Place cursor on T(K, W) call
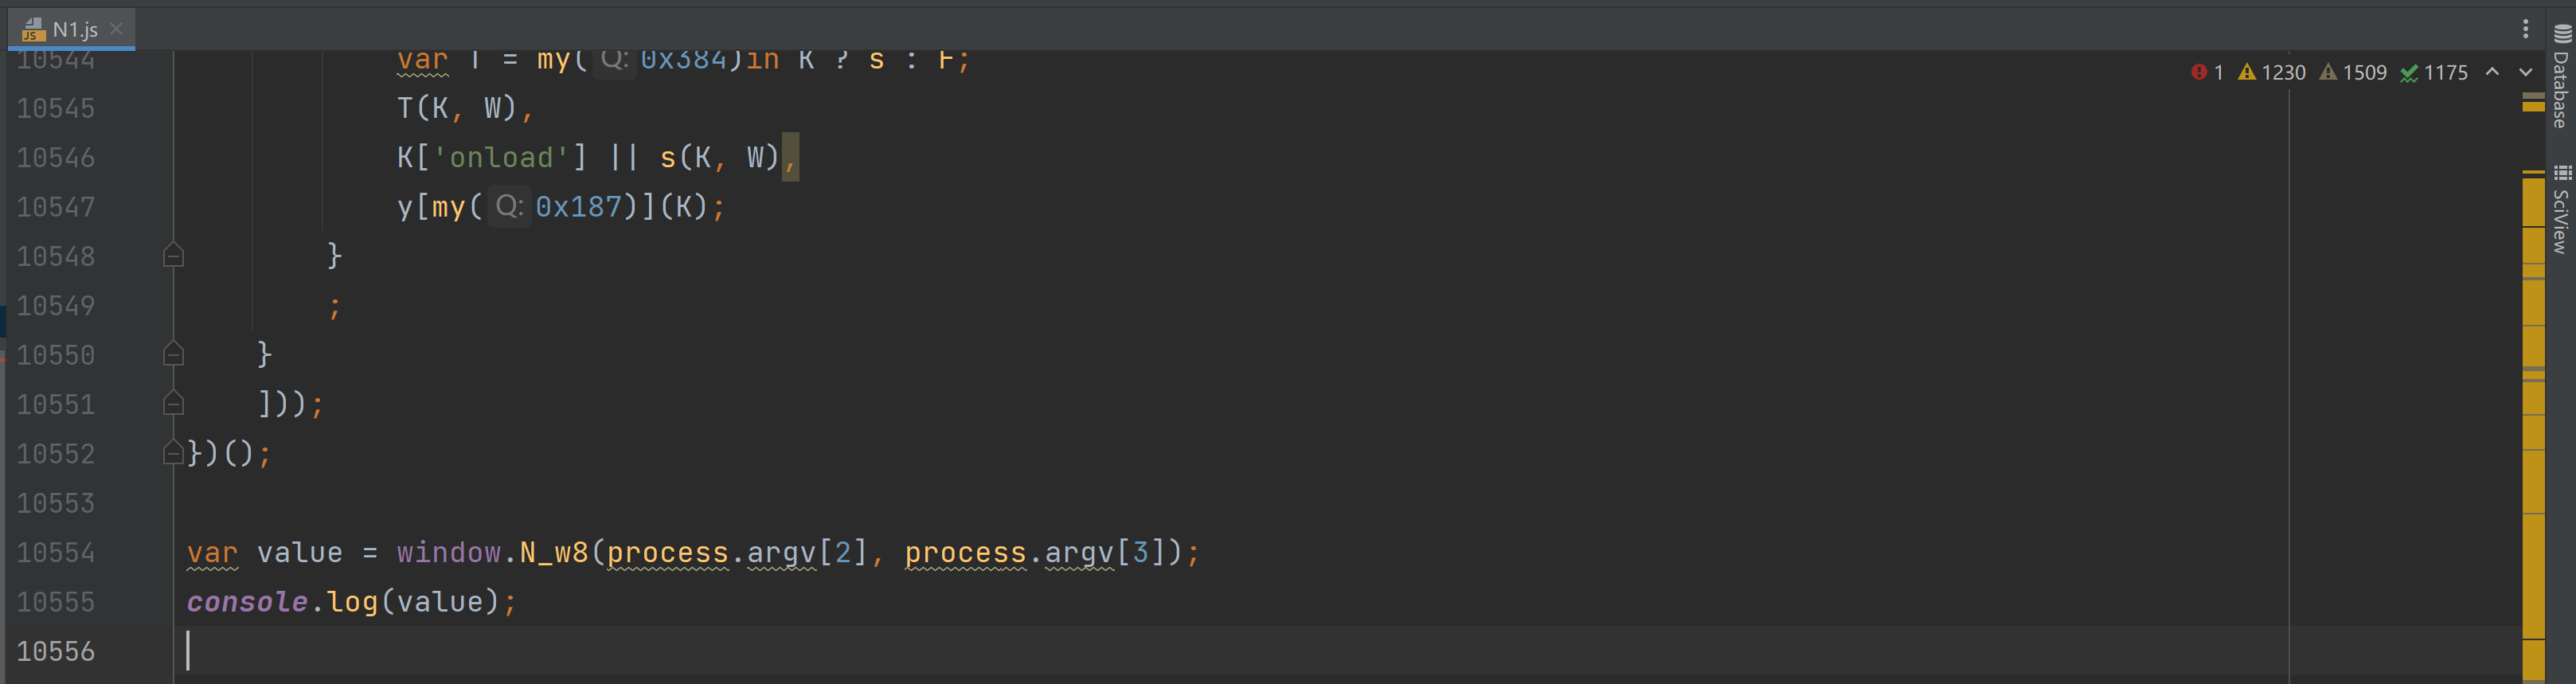Screen dimensions: 2576x684 (x=457, y=108)
